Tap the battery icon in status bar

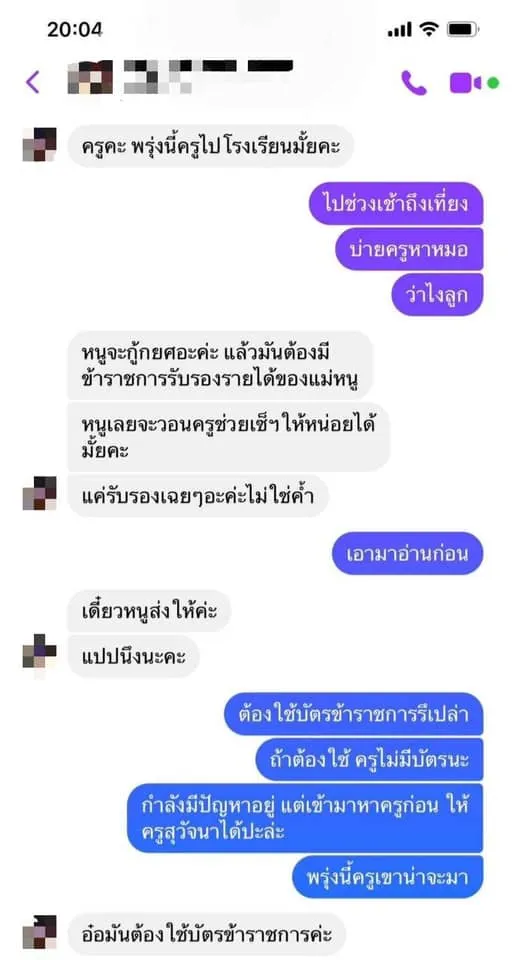463,29
